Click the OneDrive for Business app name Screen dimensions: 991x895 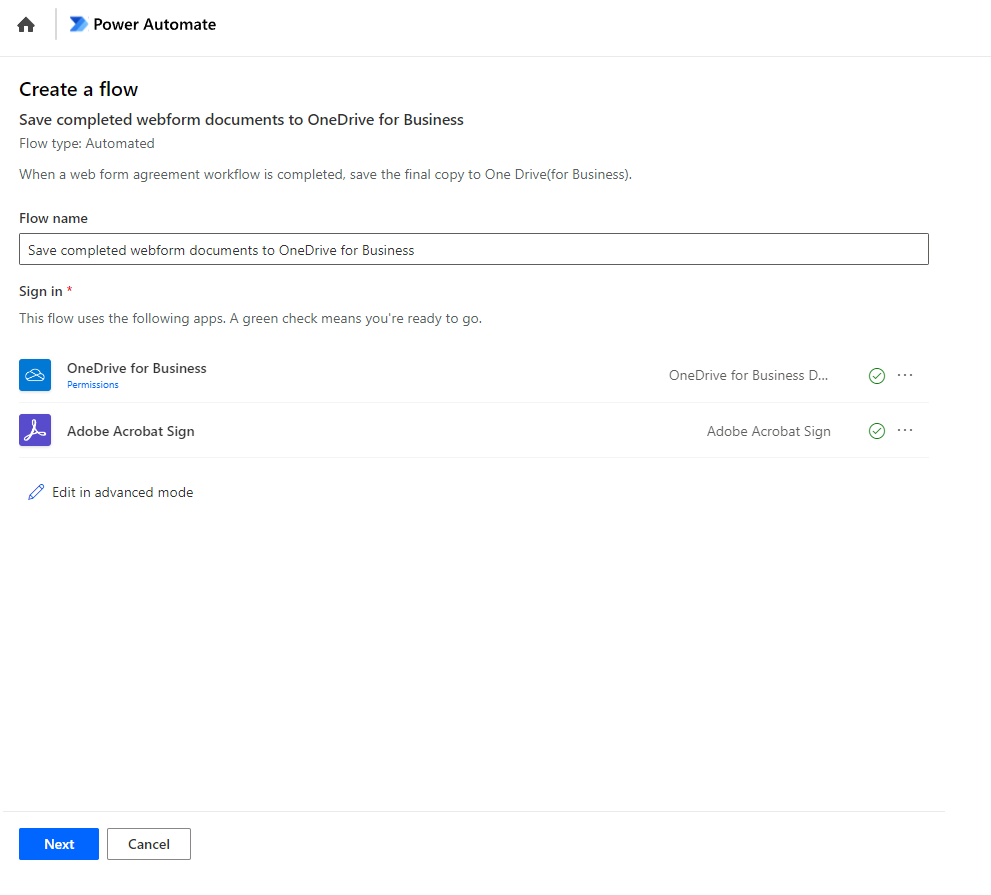(x=137, y=368)
